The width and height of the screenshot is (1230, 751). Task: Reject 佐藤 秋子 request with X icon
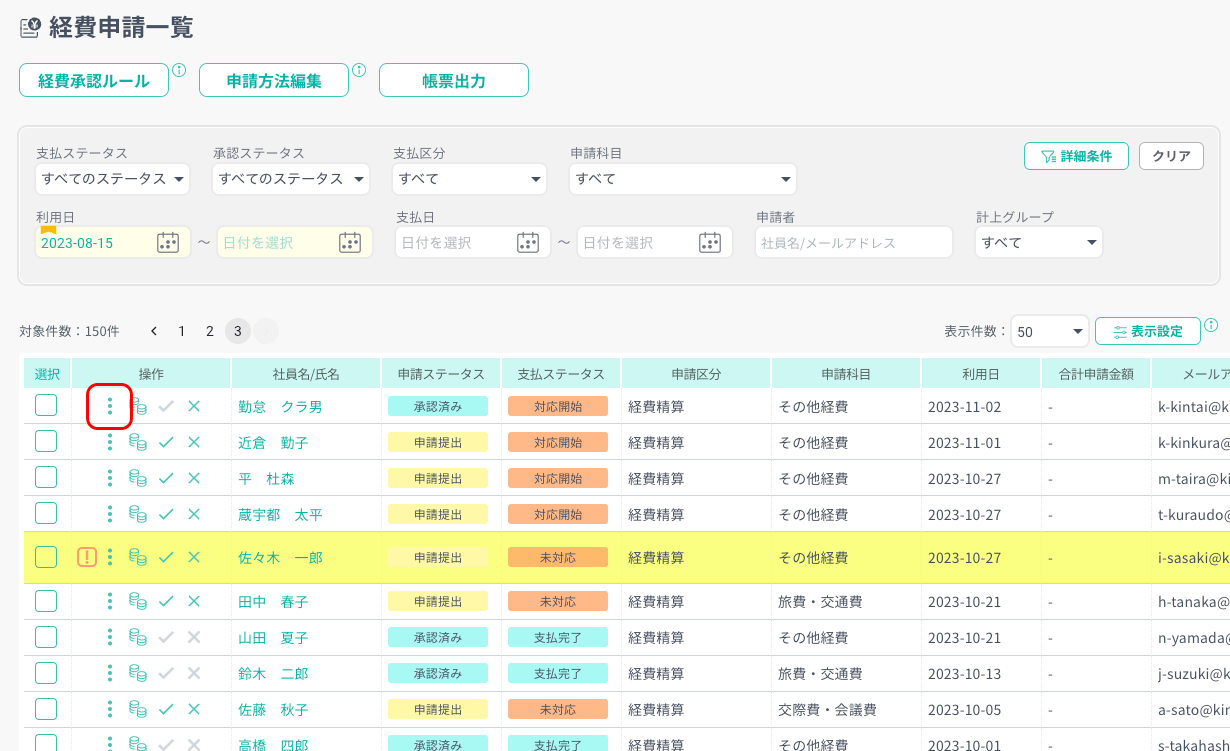coord(194,709)
